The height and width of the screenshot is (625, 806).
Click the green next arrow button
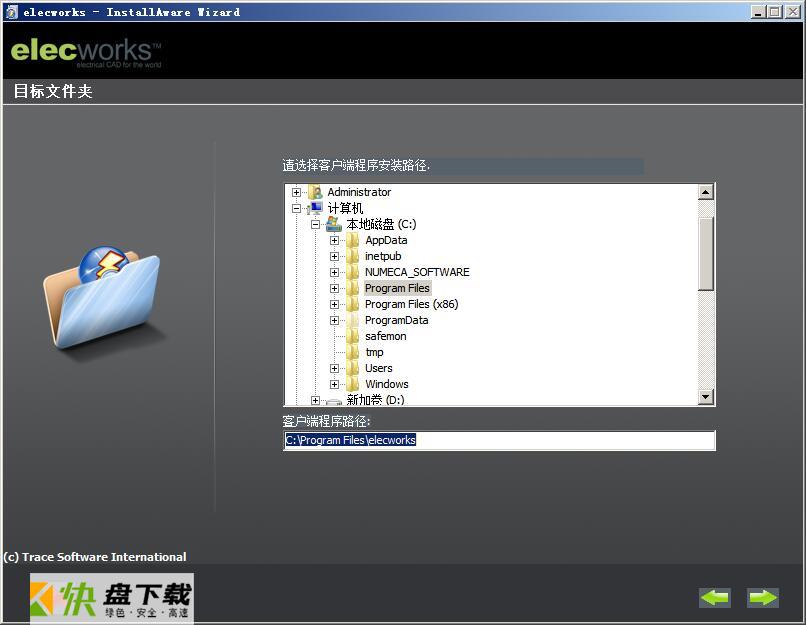click(763, 597)
